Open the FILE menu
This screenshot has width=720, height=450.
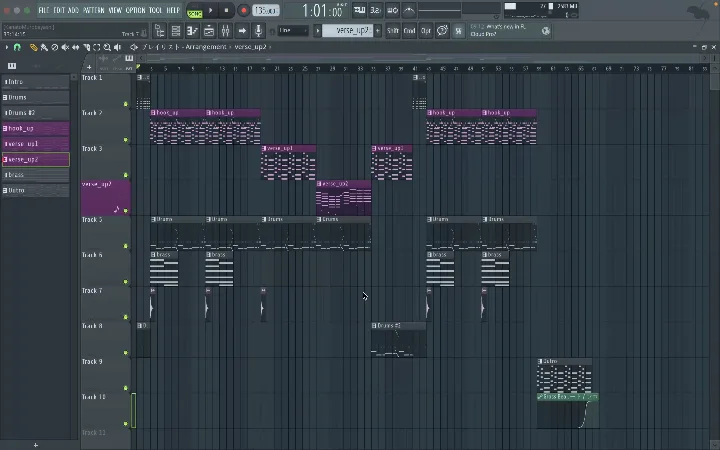point(44,10)
